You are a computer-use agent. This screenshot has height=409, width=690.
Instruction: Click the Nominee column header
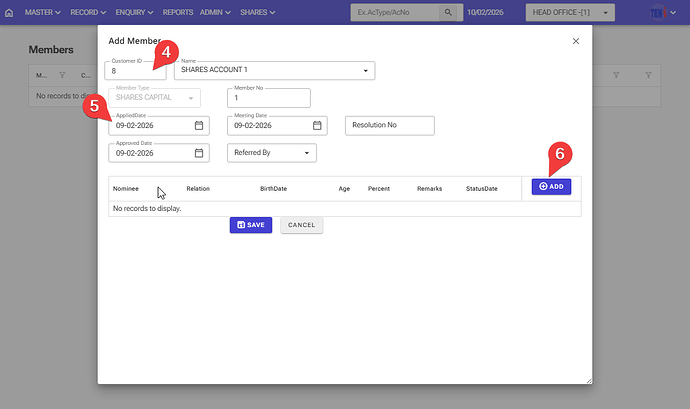click(x=125, y=188)
